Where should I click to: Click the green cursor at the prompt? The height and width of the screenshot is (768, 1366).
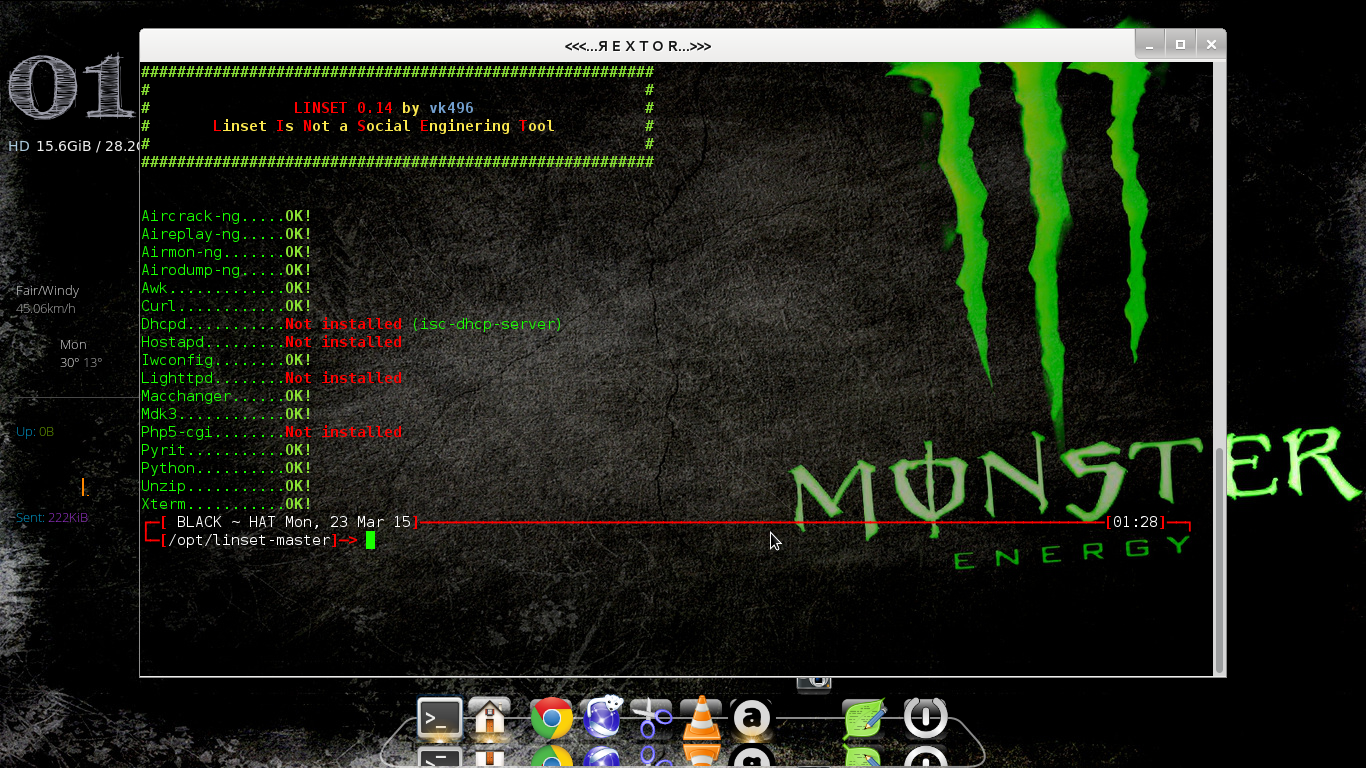click(x=370, y=540)
